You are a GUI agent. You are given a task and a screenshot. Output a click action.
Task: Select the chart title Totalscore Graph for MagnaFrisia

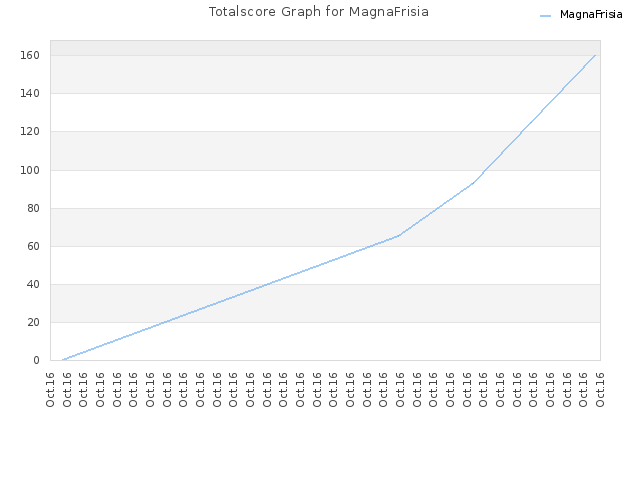coord(319,12)
